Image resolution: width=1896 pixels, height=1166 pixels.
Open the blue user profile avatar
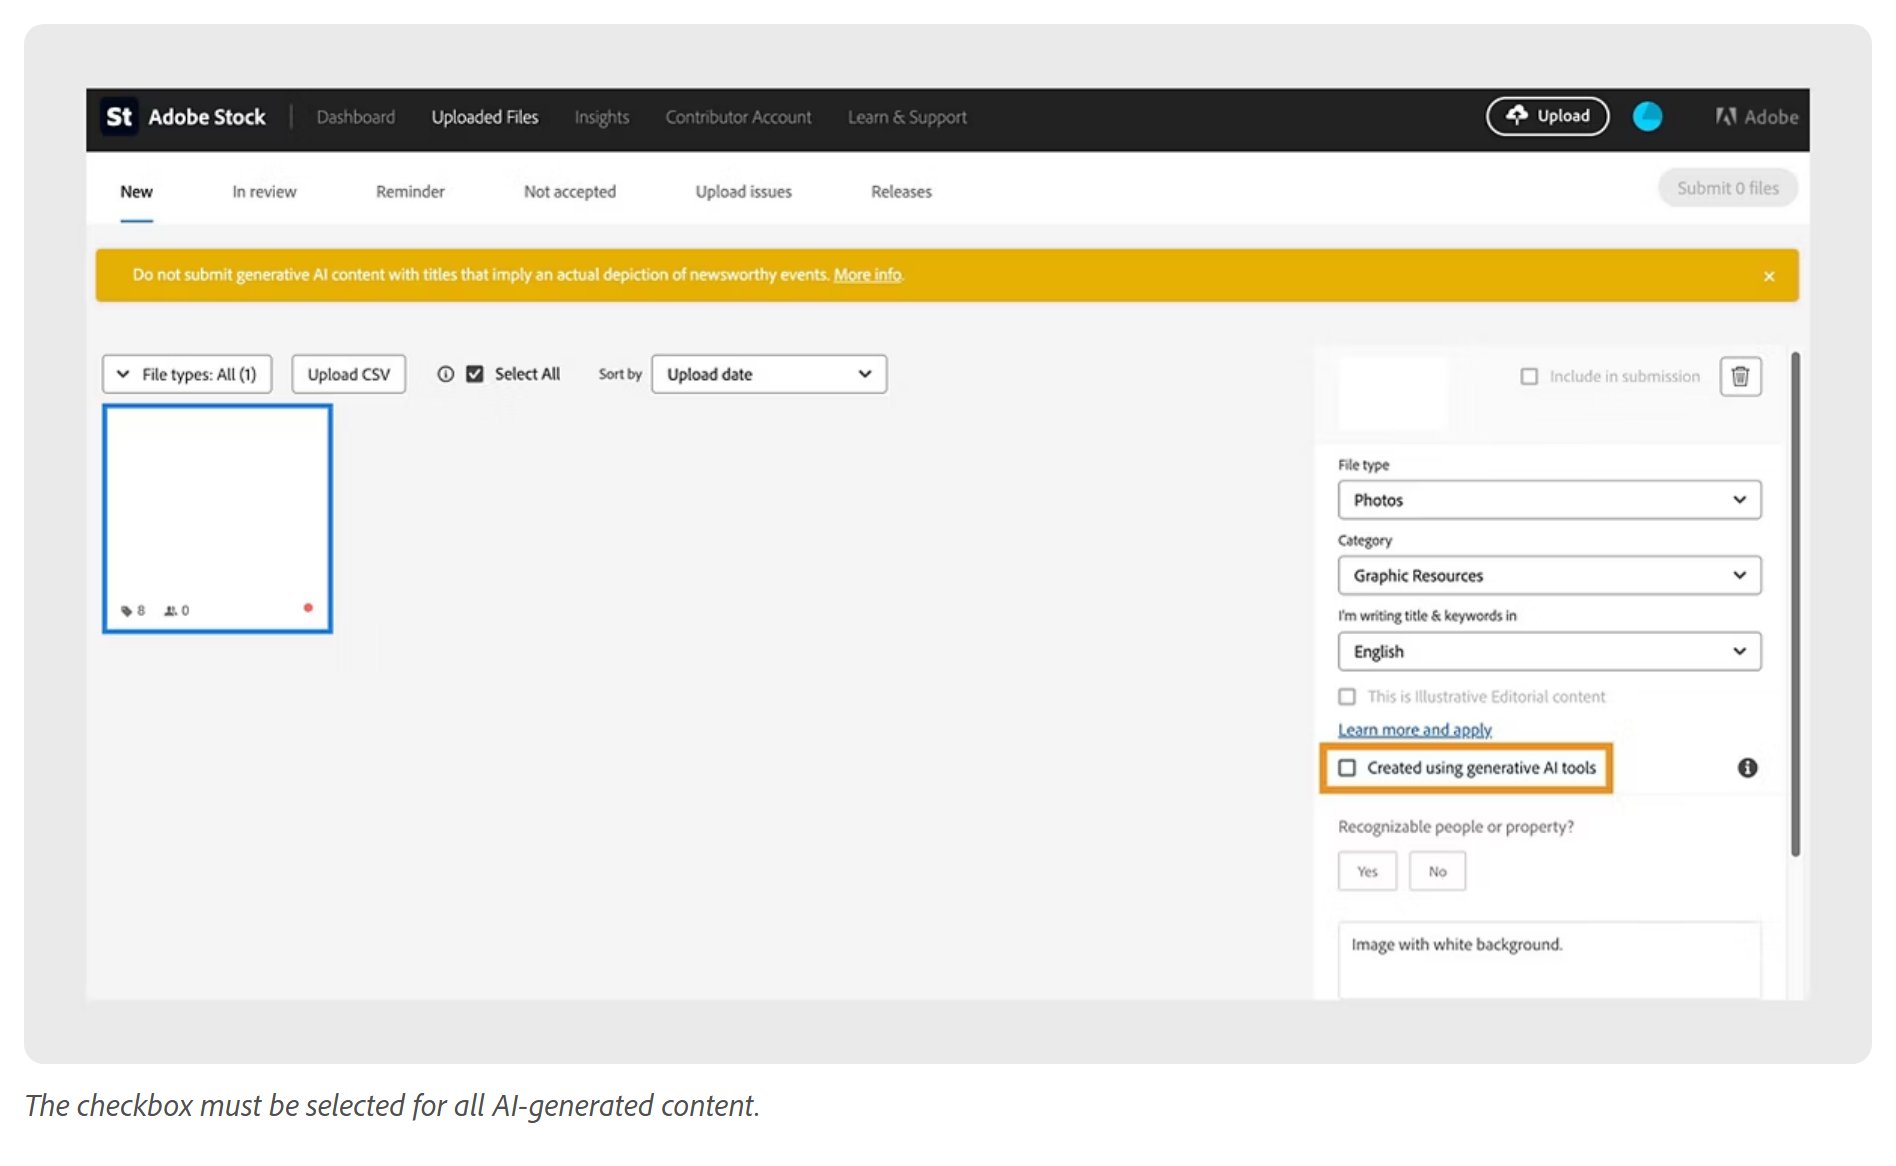tap(1647, 117)
